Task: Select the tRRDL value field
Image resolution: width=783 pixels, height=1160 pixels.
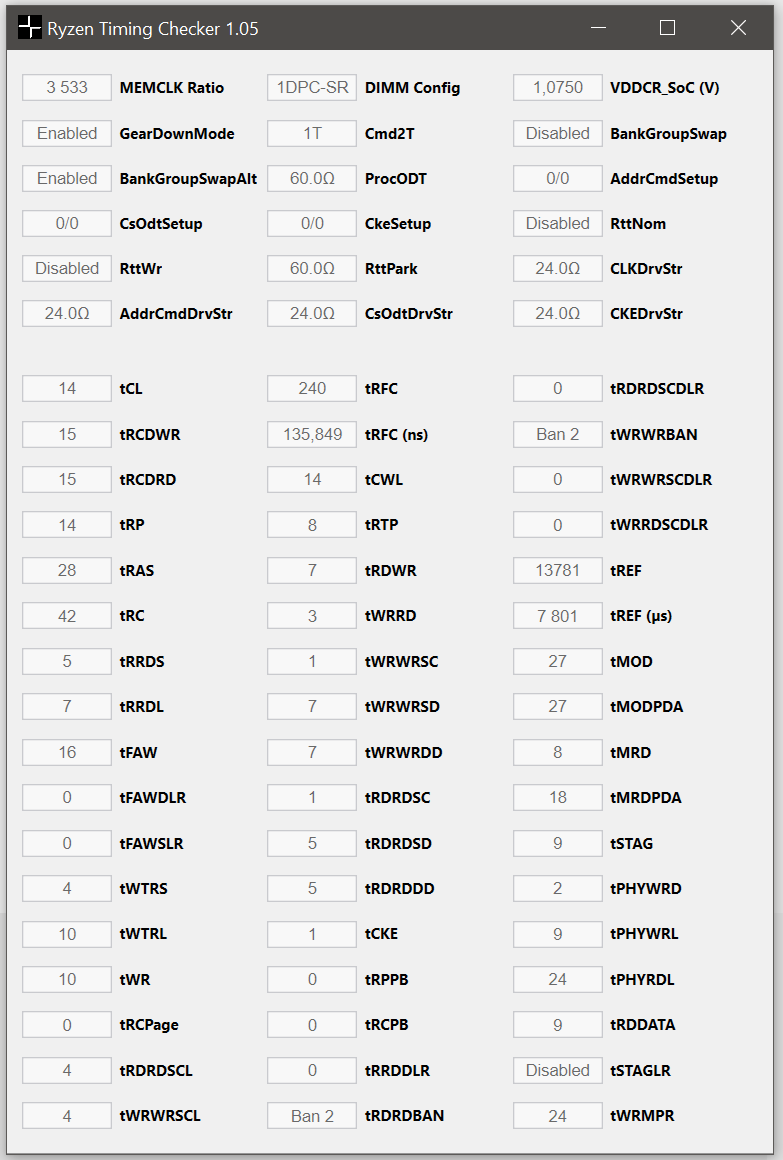Action: pyautogui.click(x=67, y=707)
